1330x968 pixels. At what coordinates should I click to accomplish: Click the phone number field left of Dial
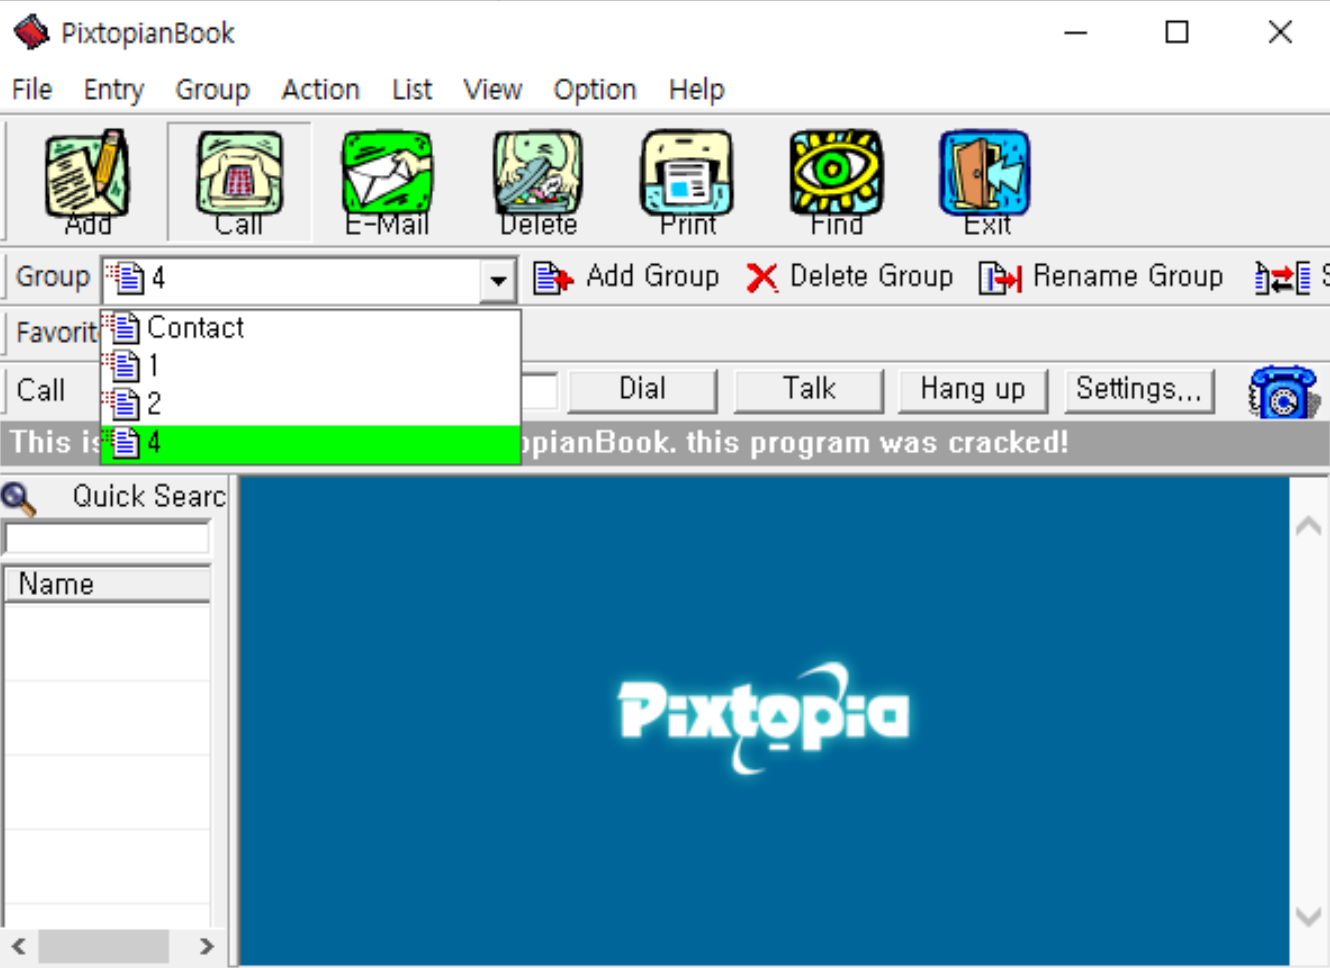pyautogui.click(x=540, y=391)
